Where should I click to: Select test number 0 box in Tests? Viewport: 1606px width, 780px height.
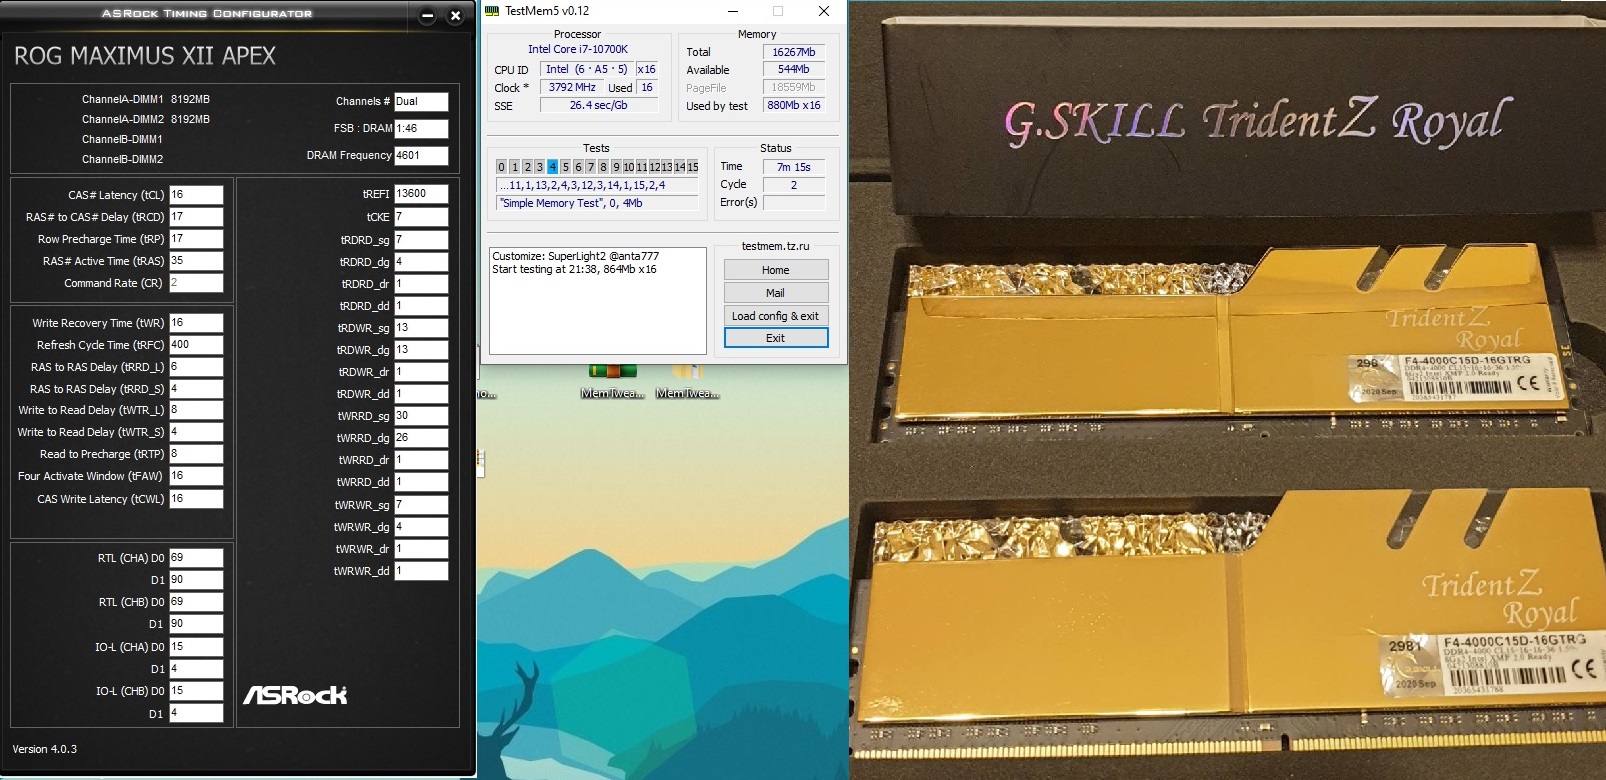(501, 167)
